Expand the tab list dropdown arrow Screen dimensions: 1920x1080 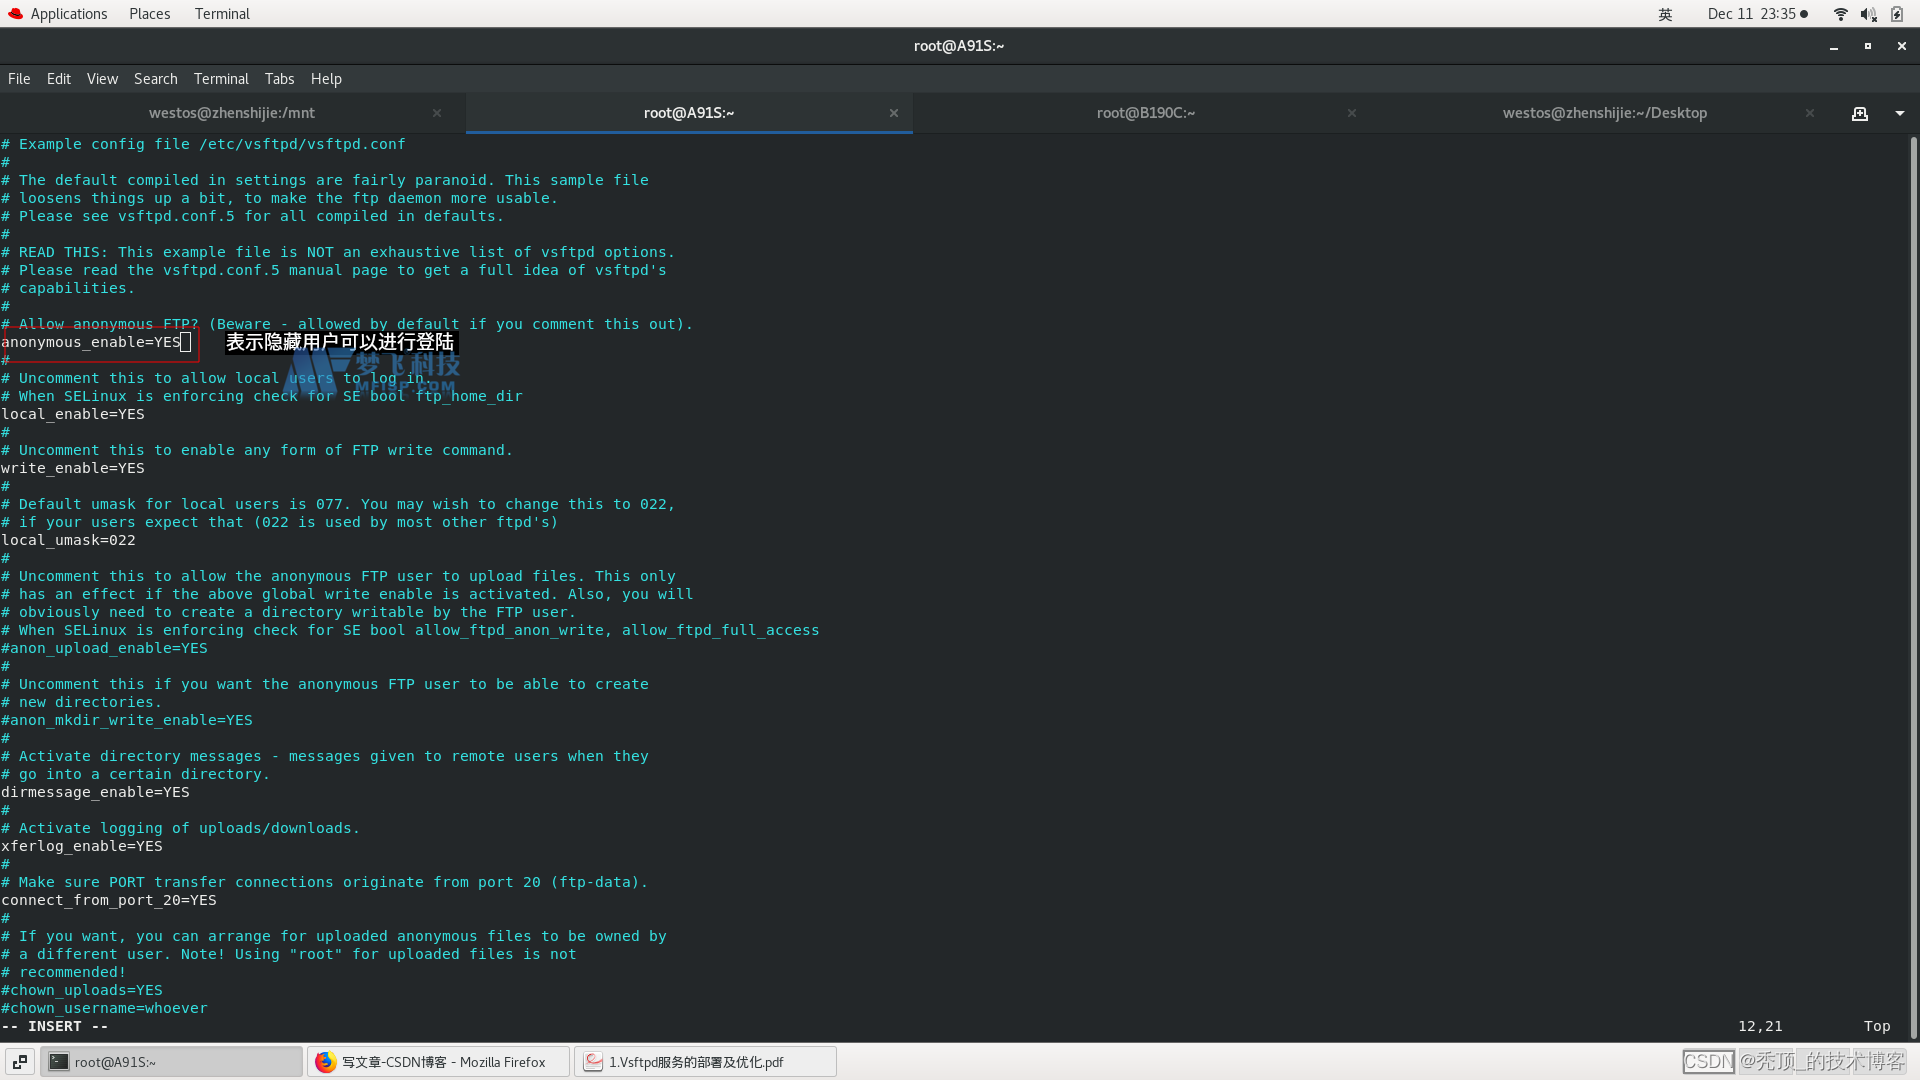pyautogui.click(x=1899, y=114)
